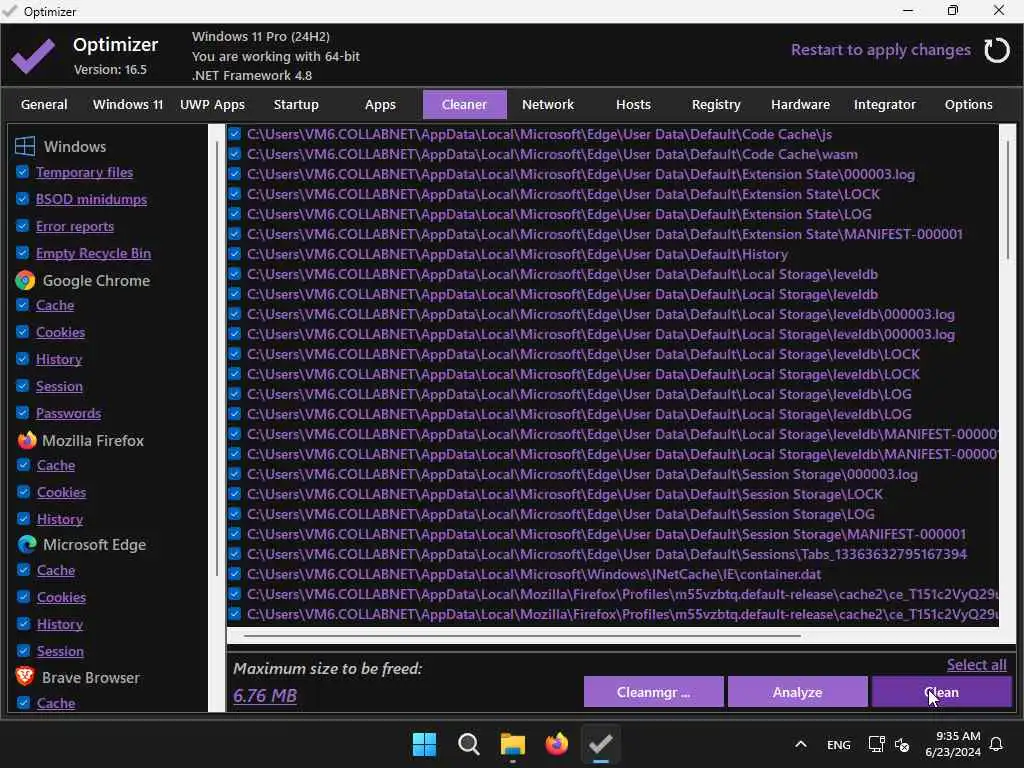Open the Windows Start menu
Viewport: 1024px width, 768px height.
click(x=424, y=744)
